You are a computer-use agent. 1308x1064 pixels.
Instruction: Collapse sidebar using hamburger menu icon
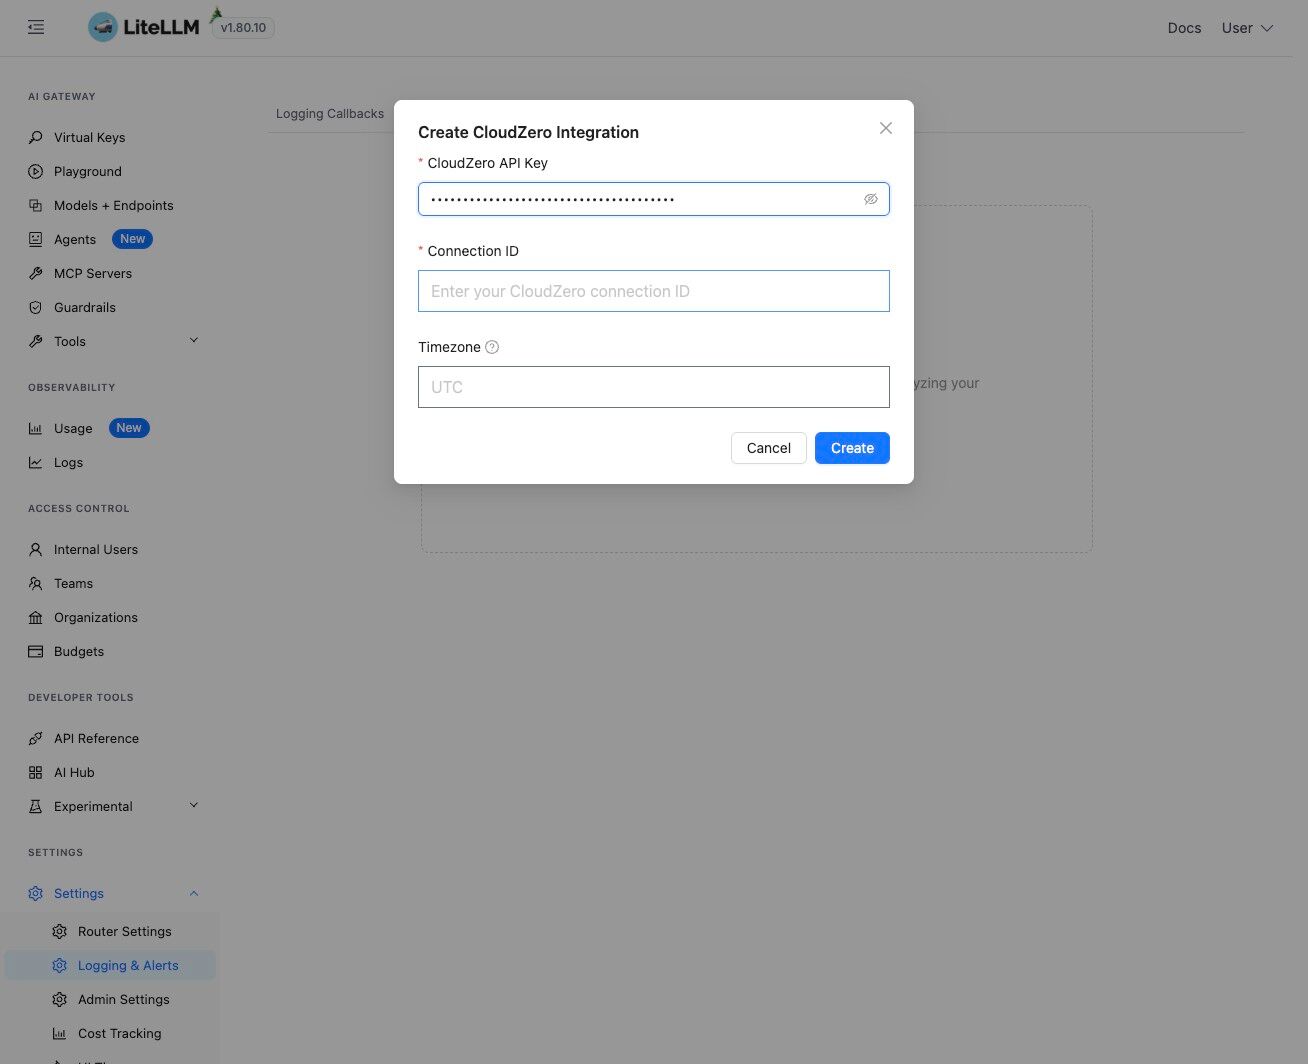pyautogui.click(x=36, y=28)
